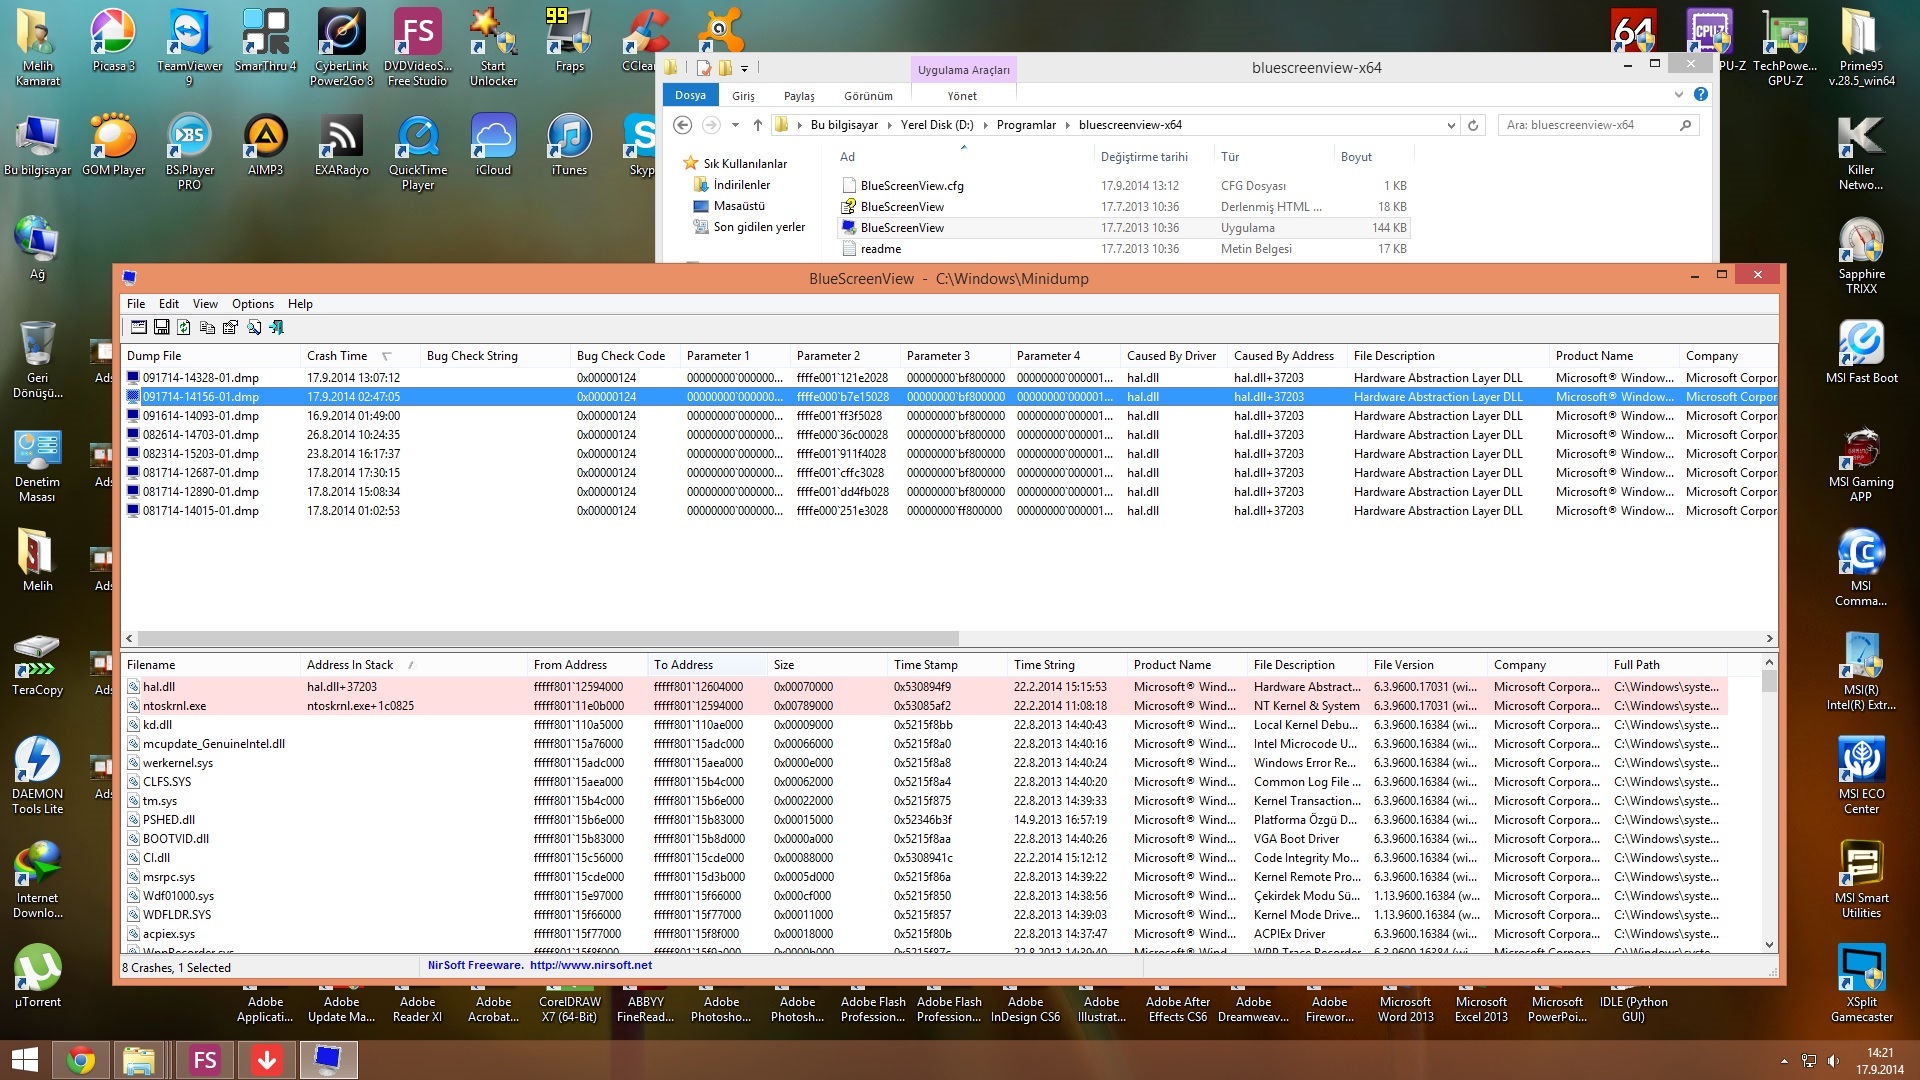Open Chrome from the Windows taskbar

pyautogui.click(x=80, y=1060)
